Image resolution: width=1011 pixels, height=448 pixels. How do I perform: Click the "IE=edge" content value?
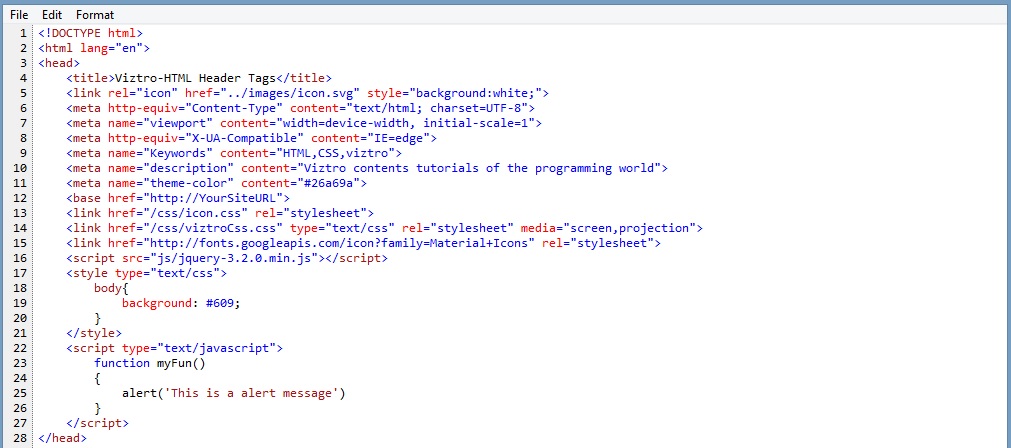coord(399,138)
